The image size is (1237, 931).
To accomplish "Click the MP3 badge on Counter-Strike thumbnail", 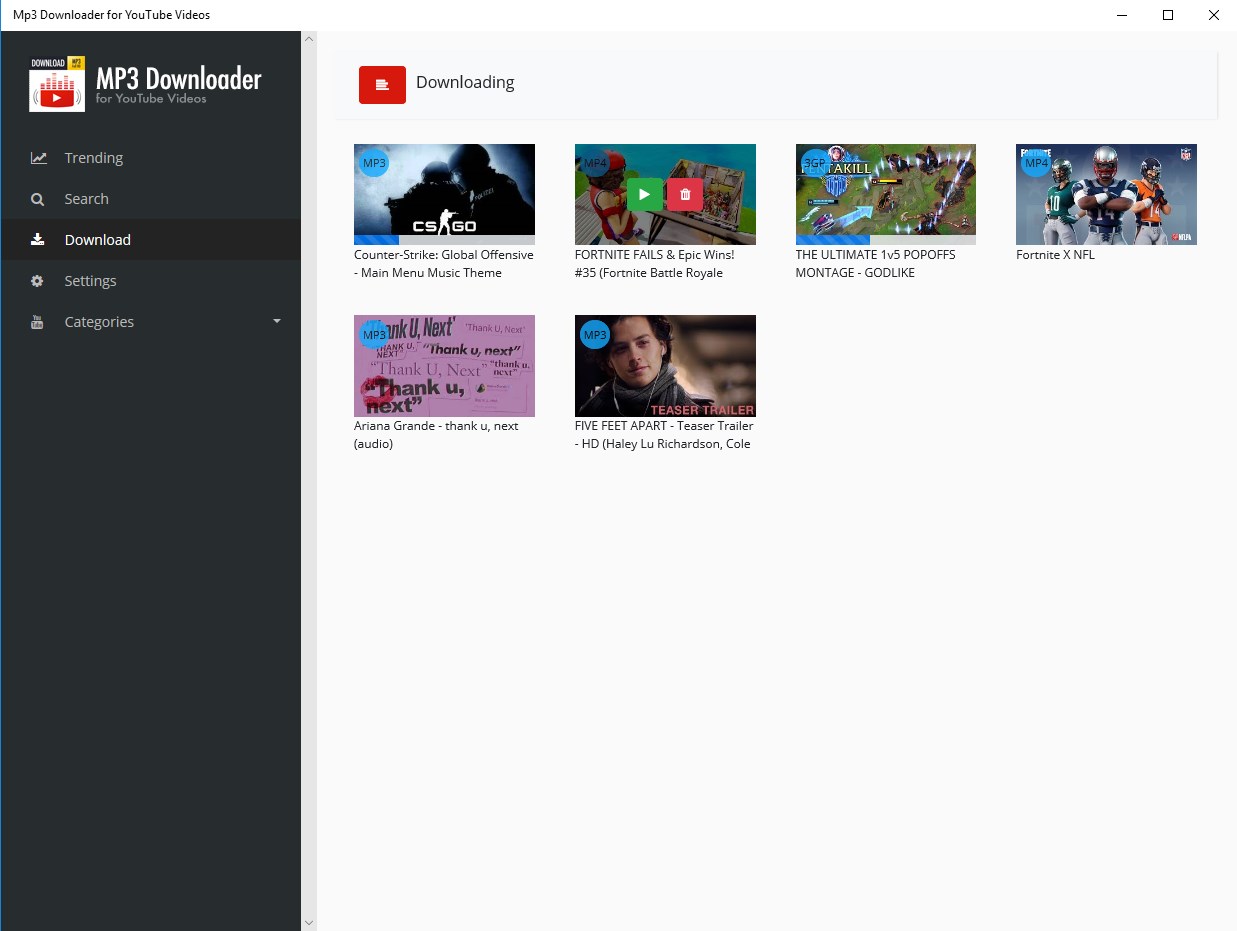I will [374, 163].
